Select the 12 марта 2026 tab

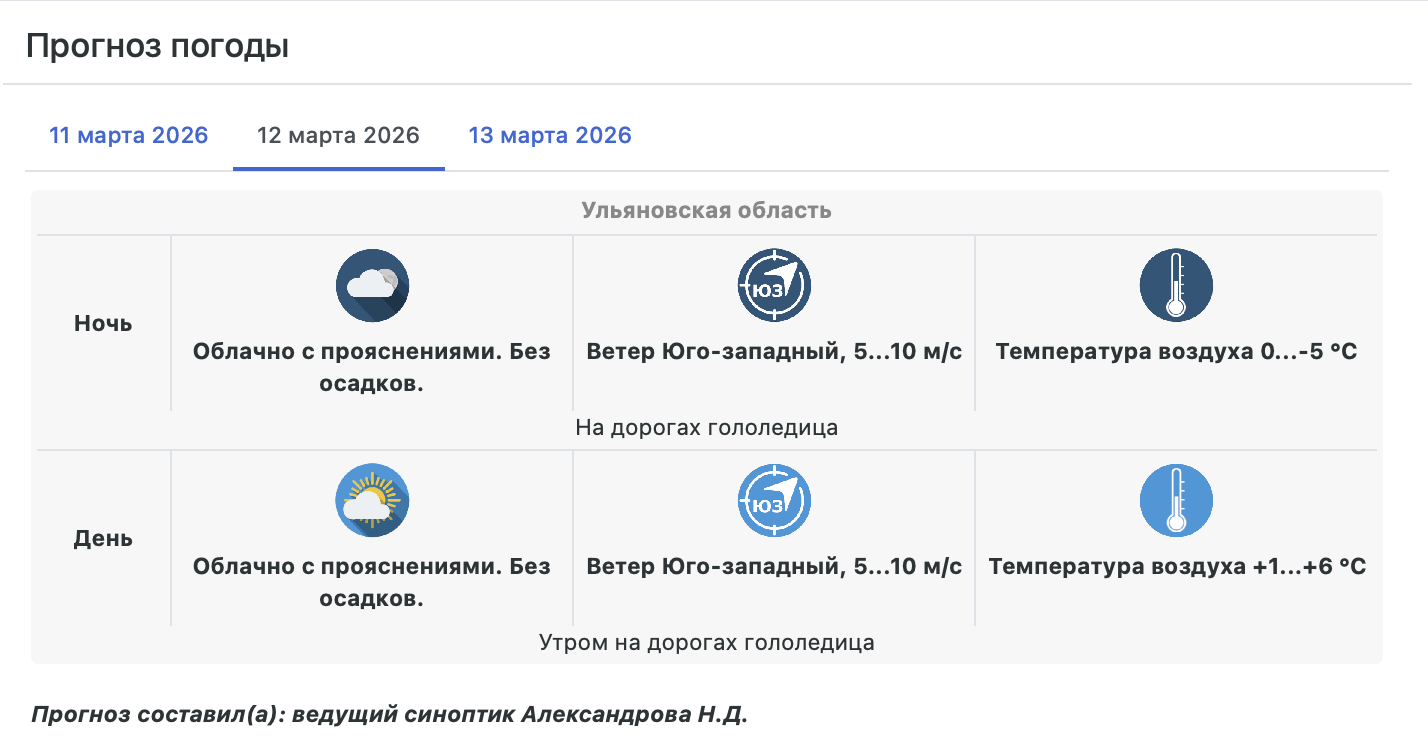(338, 135)
